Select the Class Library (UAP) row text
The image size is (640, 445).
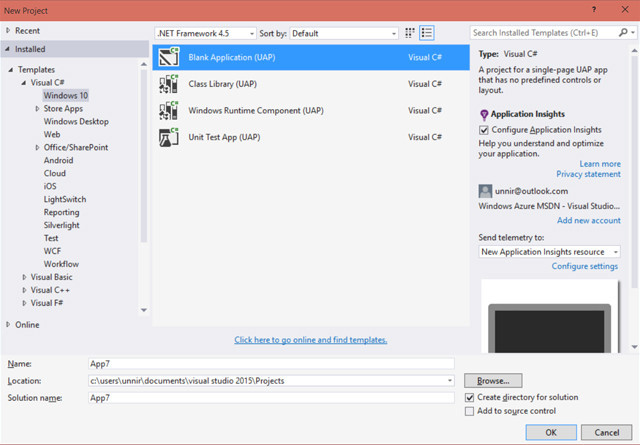pyautogui.click(x=222, y=84)
